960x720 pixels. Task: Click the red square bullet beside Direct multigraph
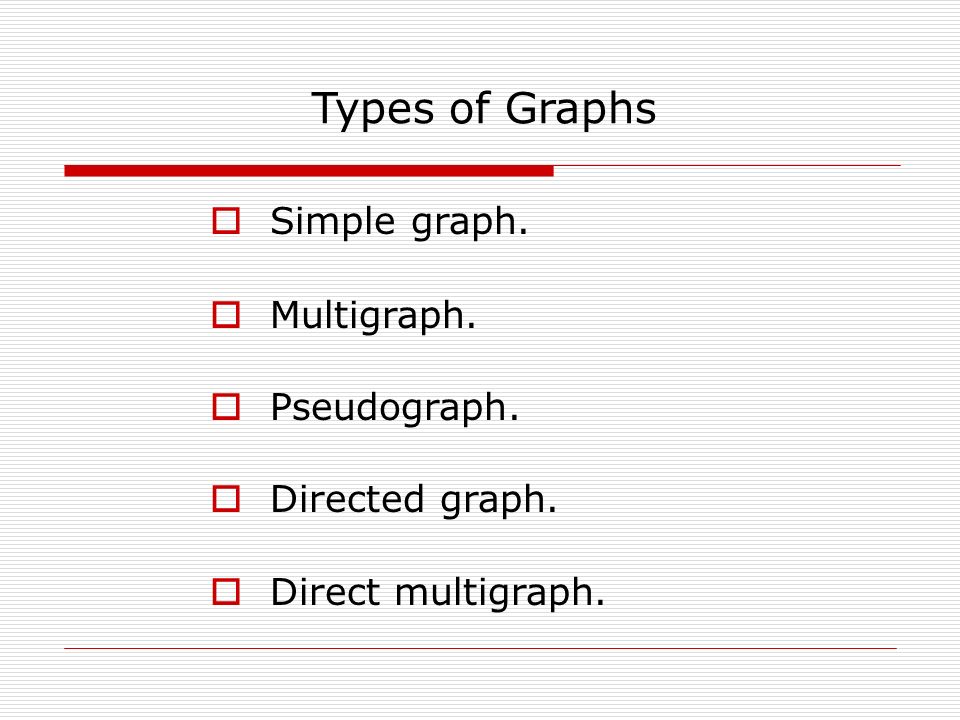226,592
